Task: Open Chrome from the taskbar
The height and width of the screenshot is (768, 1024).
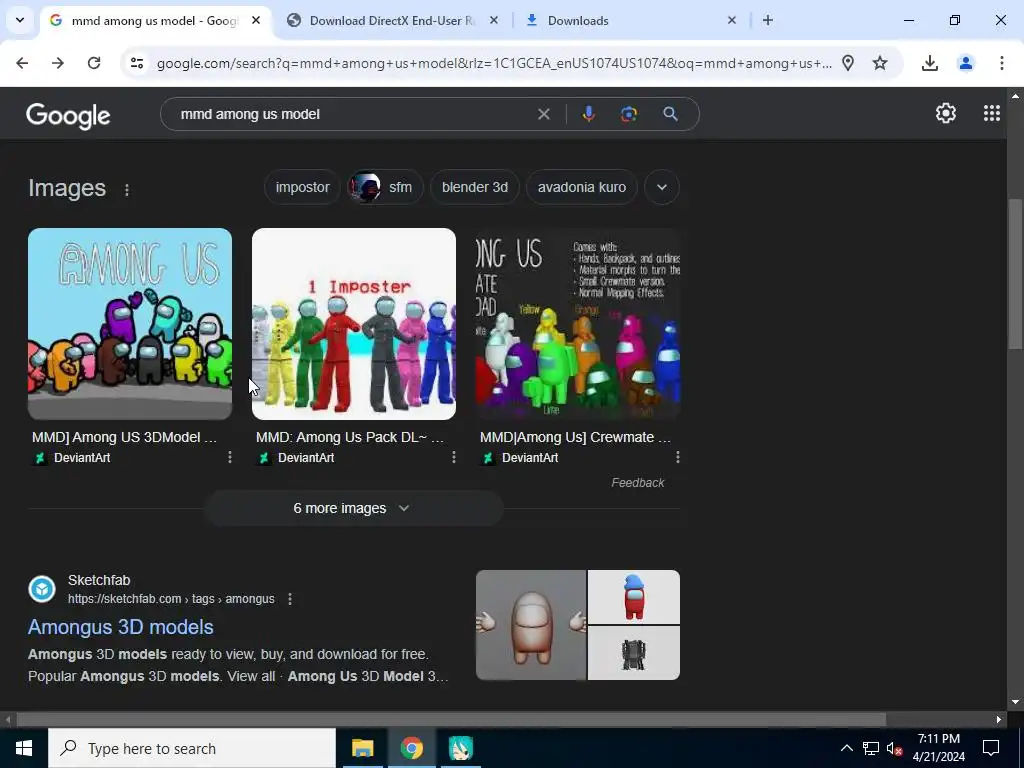Action: click(411, 748)
